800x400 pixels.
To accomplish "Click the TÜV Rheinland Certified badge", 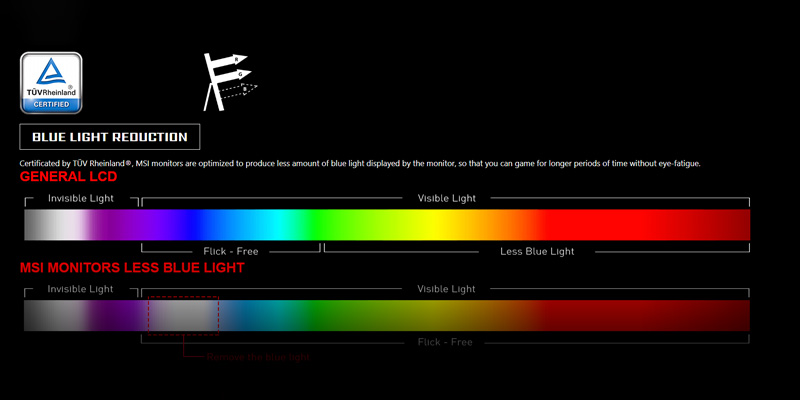I will (x=51, y=83).
